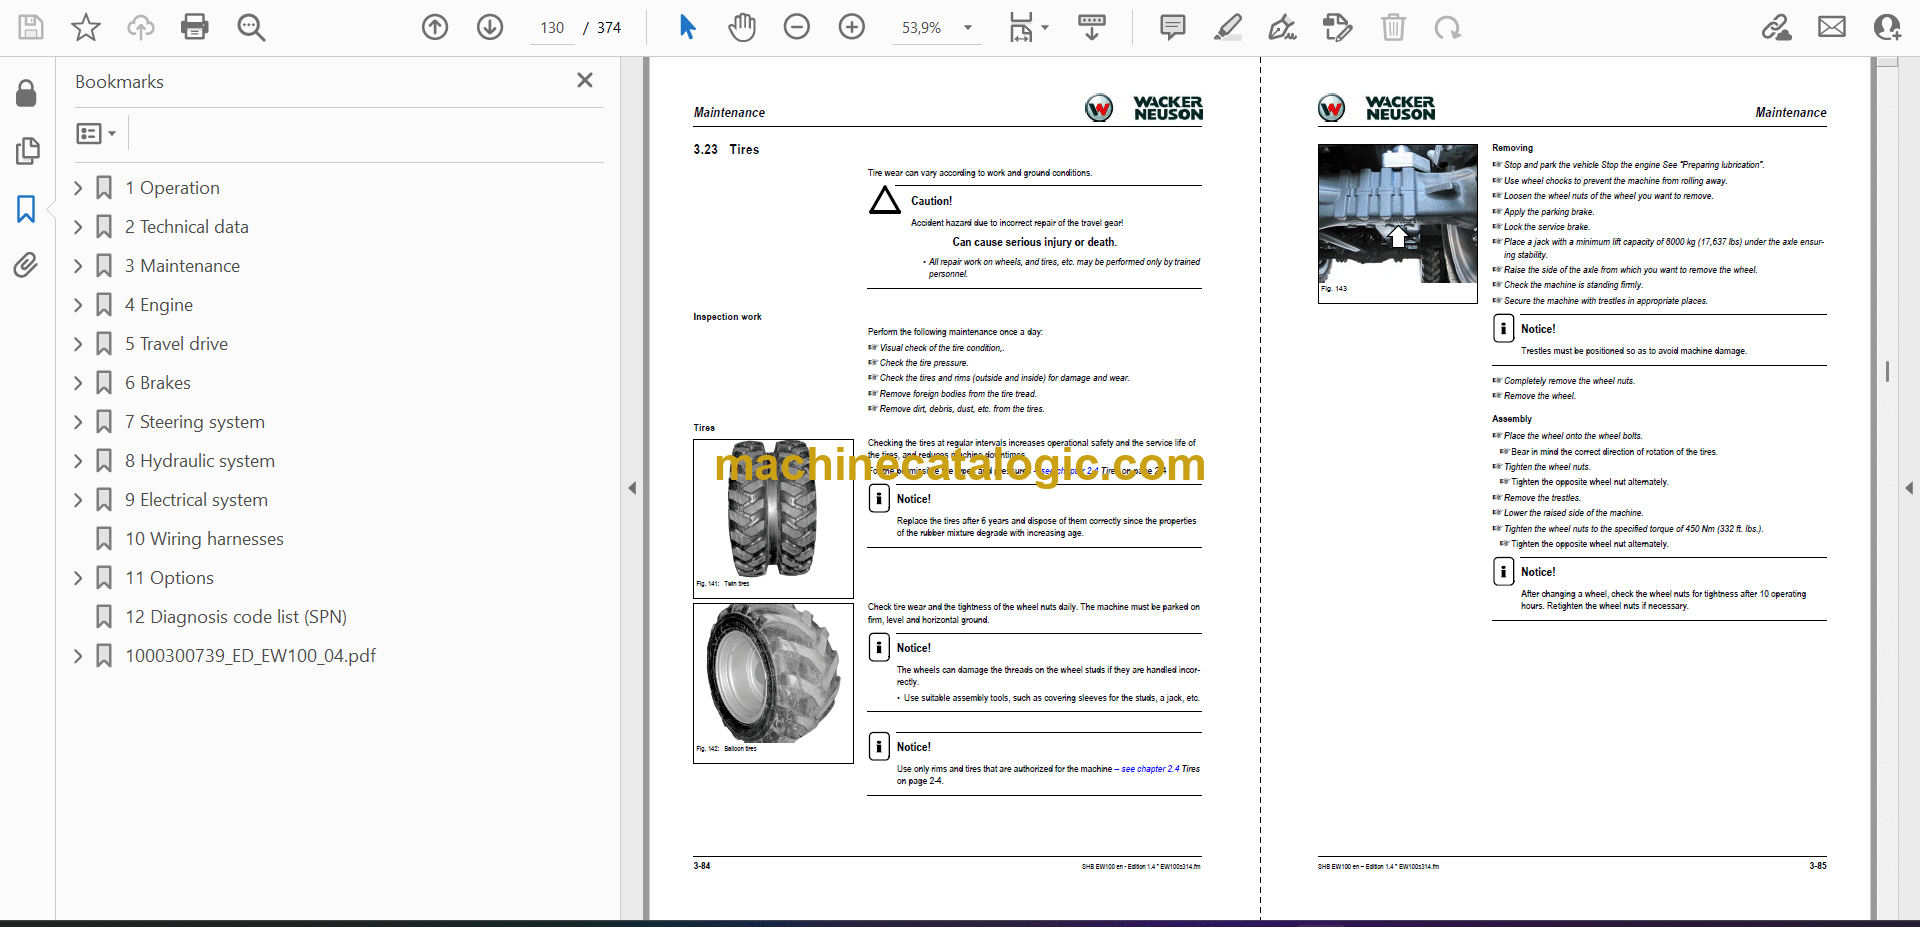Add a bookmark star to the file

86,27
